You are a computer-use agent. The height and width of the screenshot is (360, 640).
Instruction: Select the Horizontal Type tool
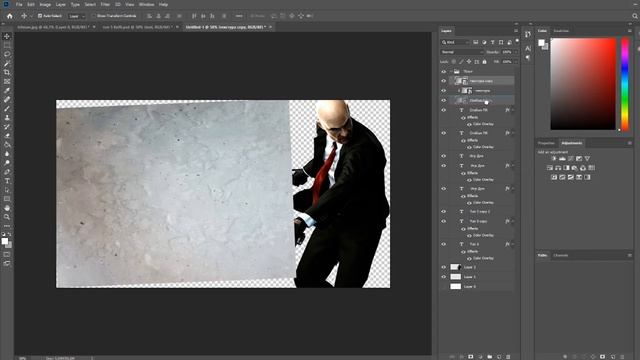pos(7,181)
